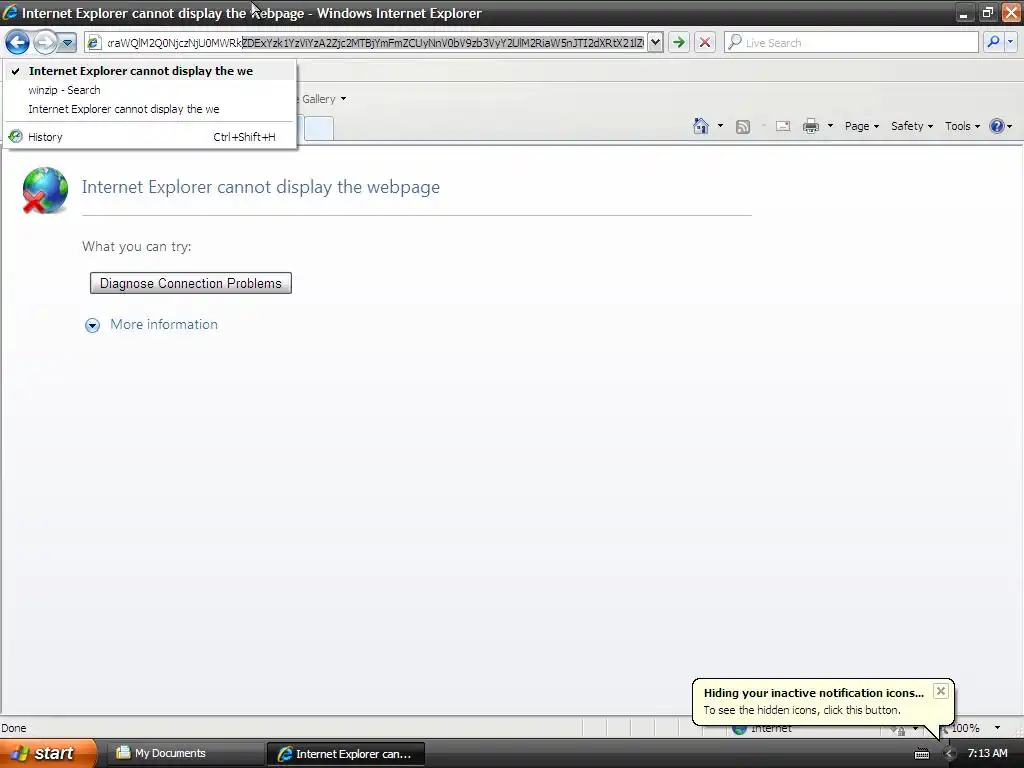Click the RSS Feeds icon

(743, 127)
